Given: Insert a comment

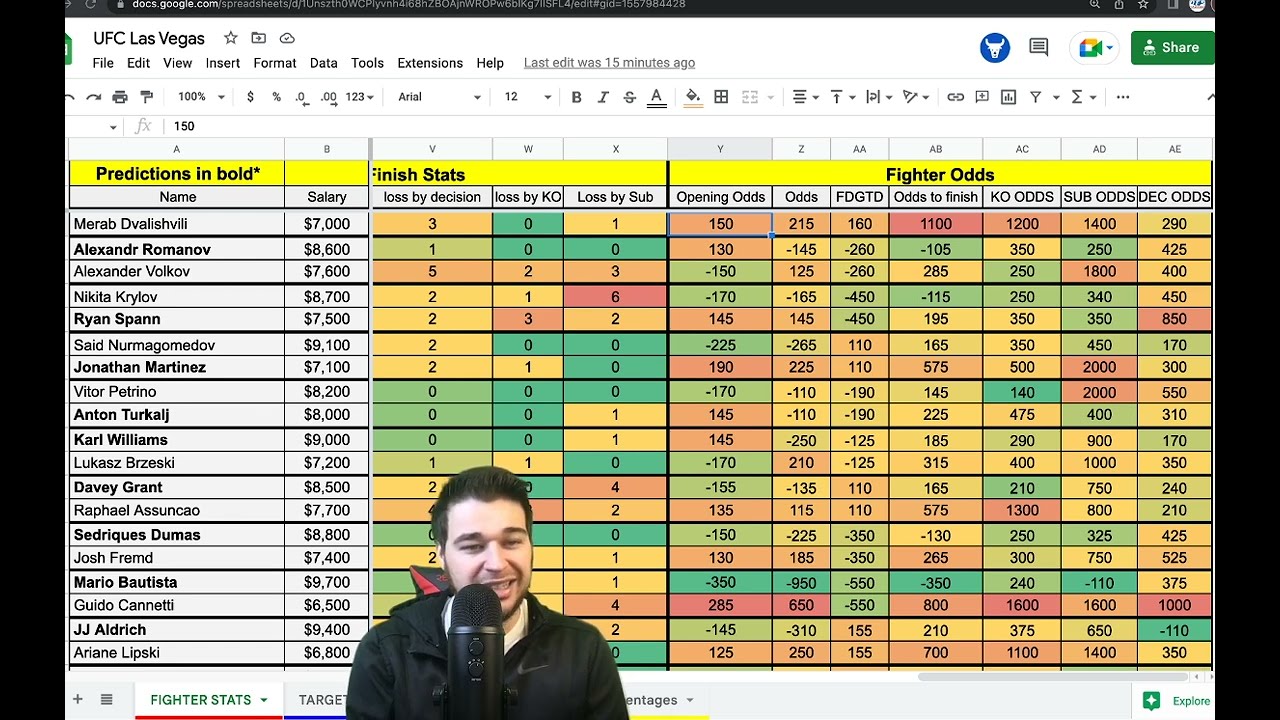Looking at the screenshot, I should 982,97.
